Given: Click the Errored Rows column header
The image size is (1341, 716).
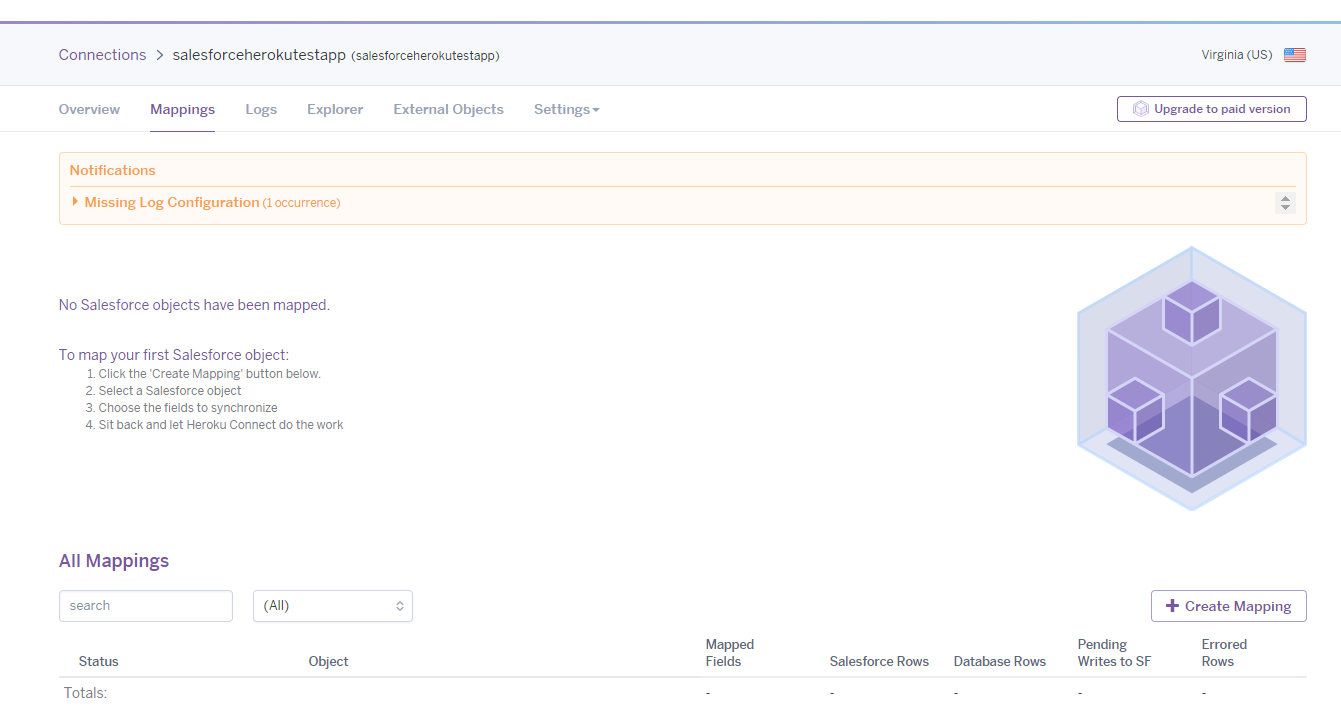Looking at the screenshot, I should [x=1224, y=653].
